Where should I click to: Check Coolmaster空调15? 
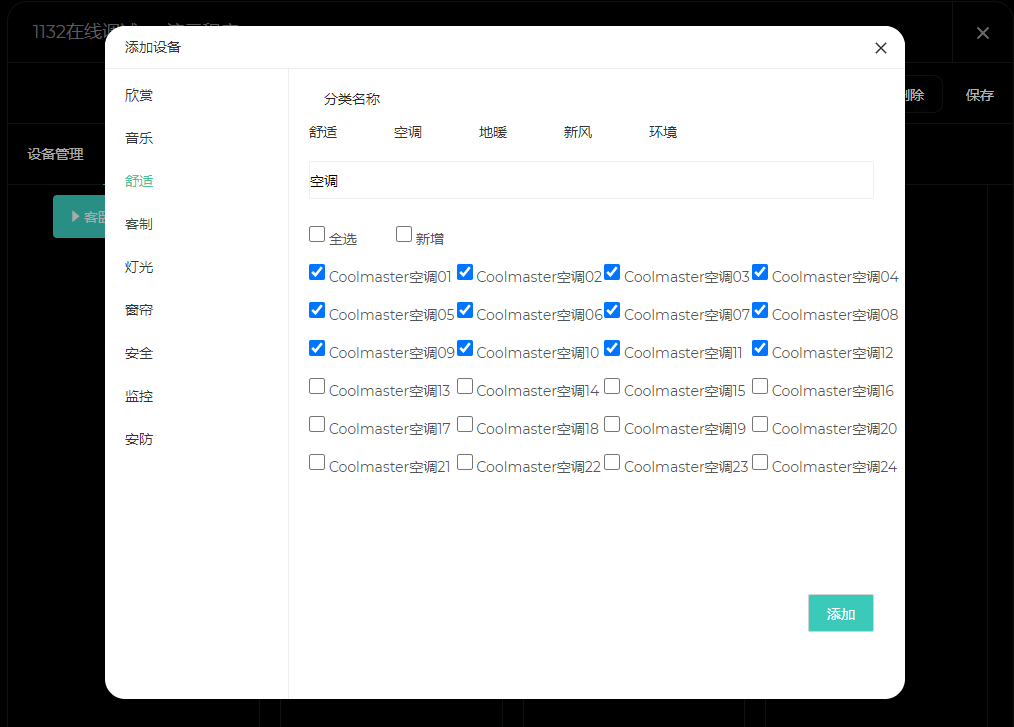(x=612, y=386)
